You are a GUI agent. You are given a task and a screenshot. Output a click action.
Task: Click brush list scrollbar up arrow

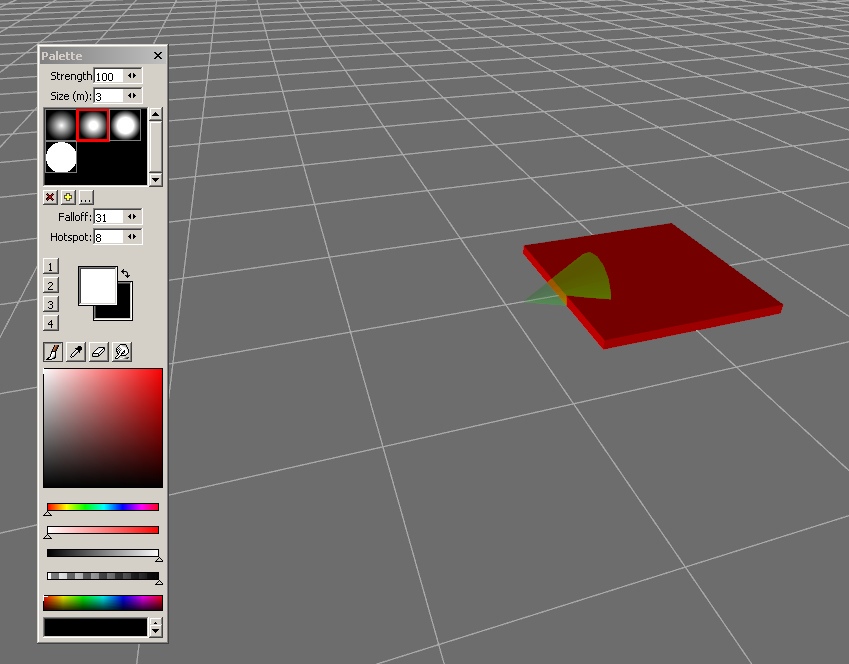[155, 114]
